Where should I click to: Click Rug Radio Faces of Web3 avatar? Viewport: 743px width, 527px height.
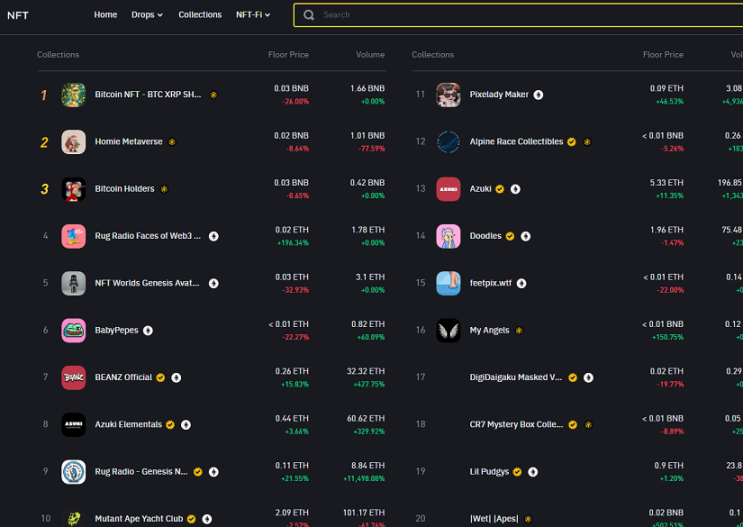pyautogui.click(x=73, y=236)
